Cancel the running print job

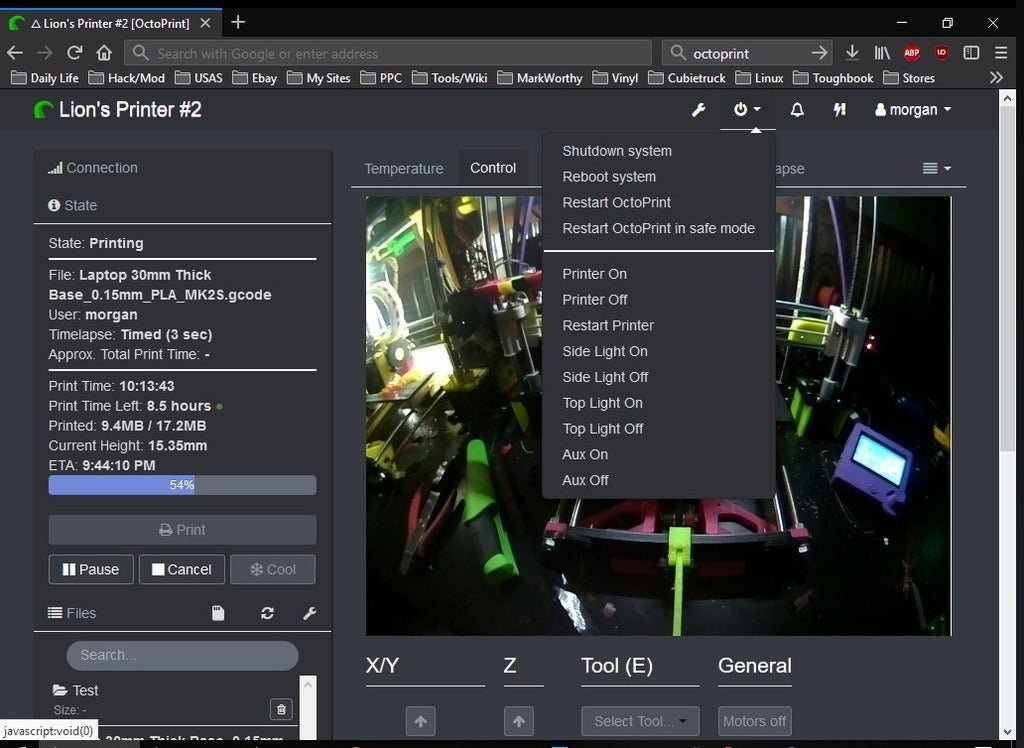click(x=181, y=569)
